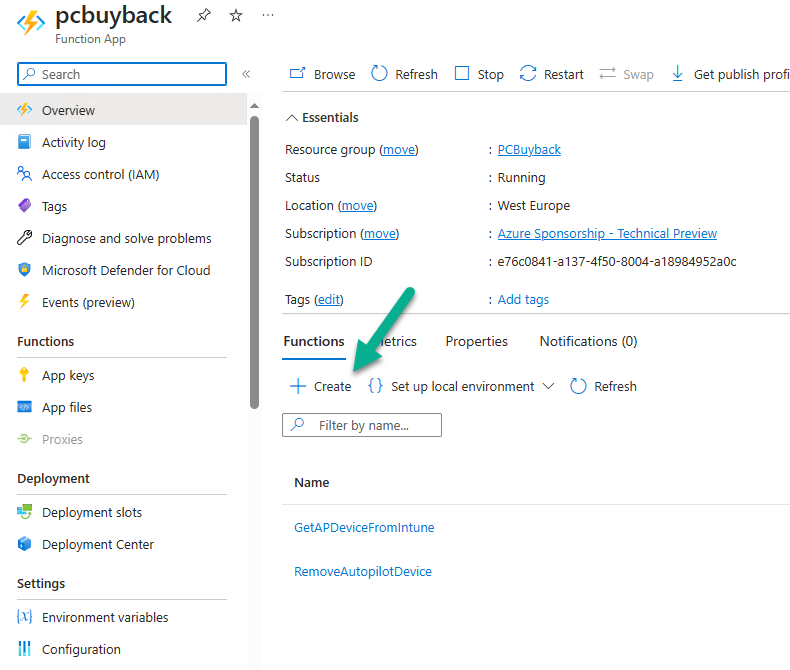The image size is (790, 670).
Task: Switch to the Functions tab
Action: tap(314, 342)
